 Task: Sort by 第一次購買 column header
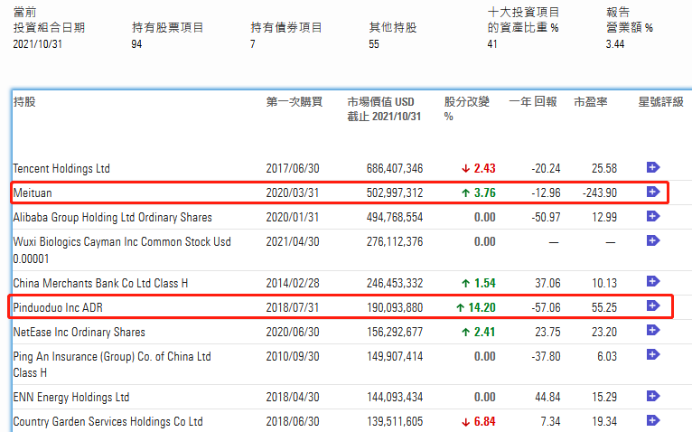[294, 102]
